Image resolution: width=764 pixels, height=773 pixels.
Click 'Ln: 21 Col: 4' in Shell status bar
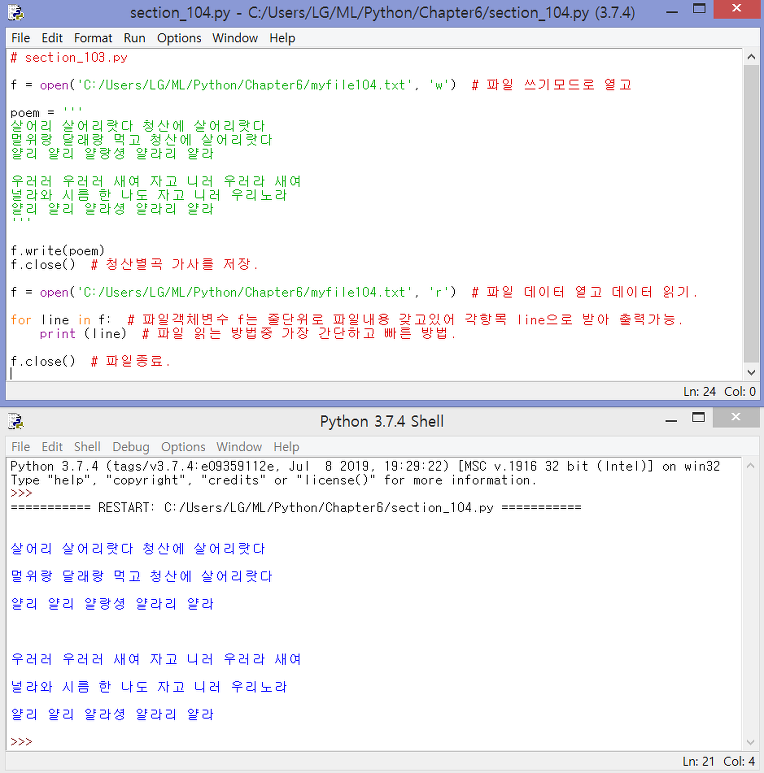pyautogui.click(x=719, y=761)
